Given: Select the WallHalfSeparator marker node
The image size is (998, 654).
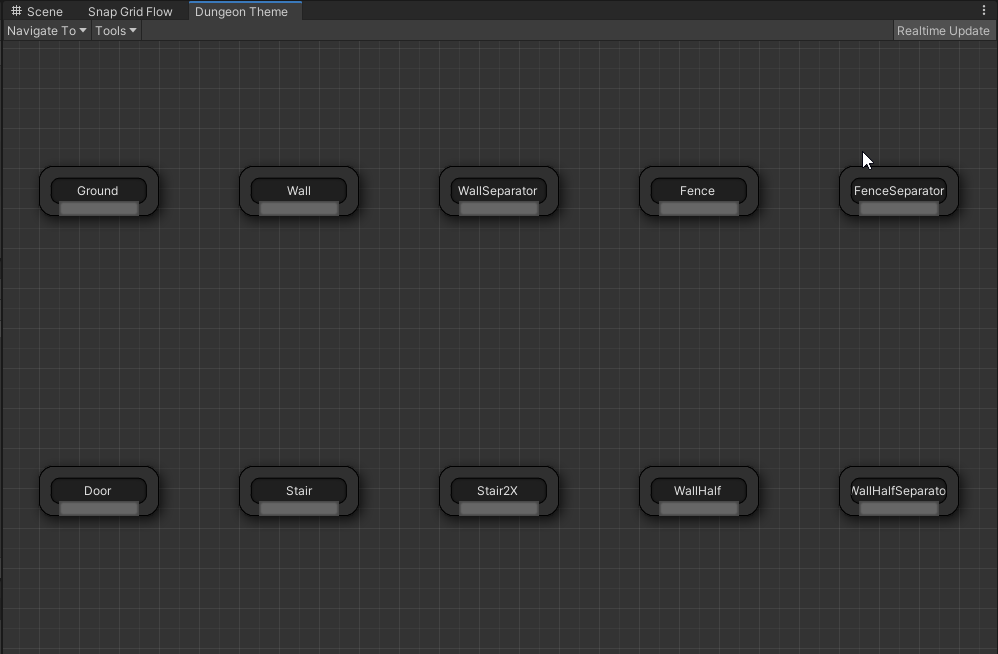Looking at the screenshot, I should pos(898,490).
